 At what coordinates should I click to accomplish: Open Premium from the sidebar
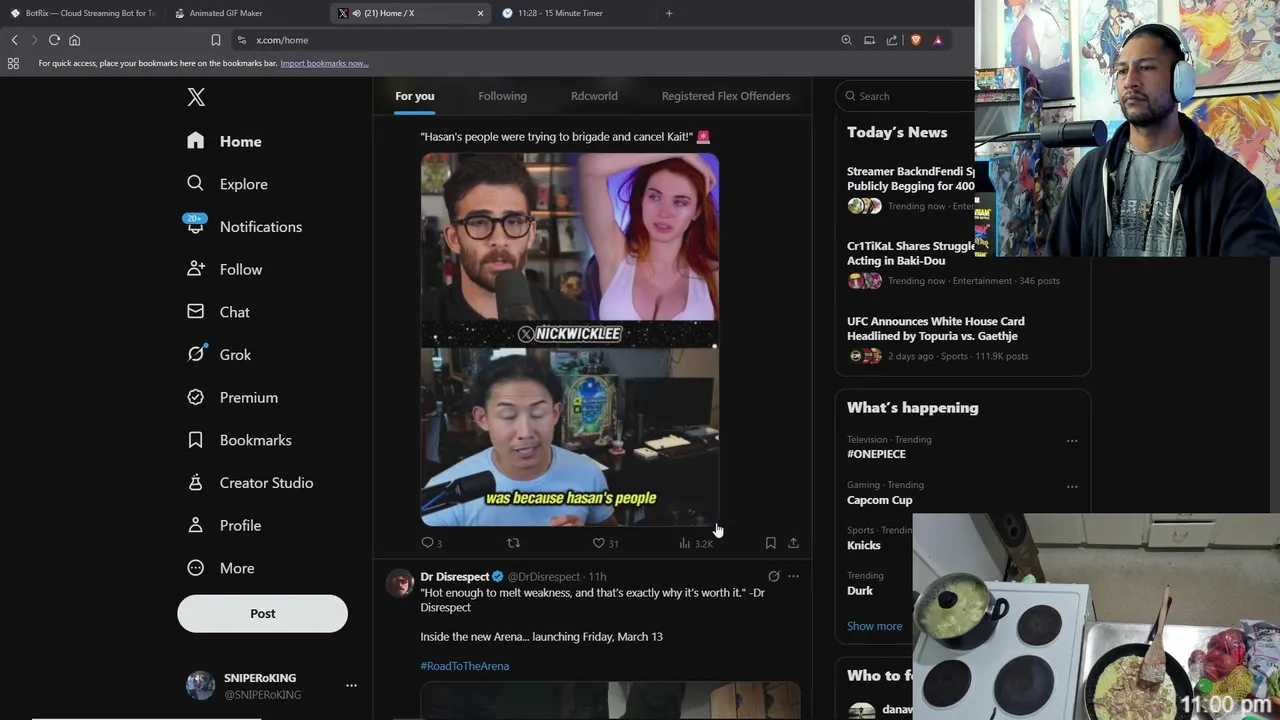tap(233, 397)
